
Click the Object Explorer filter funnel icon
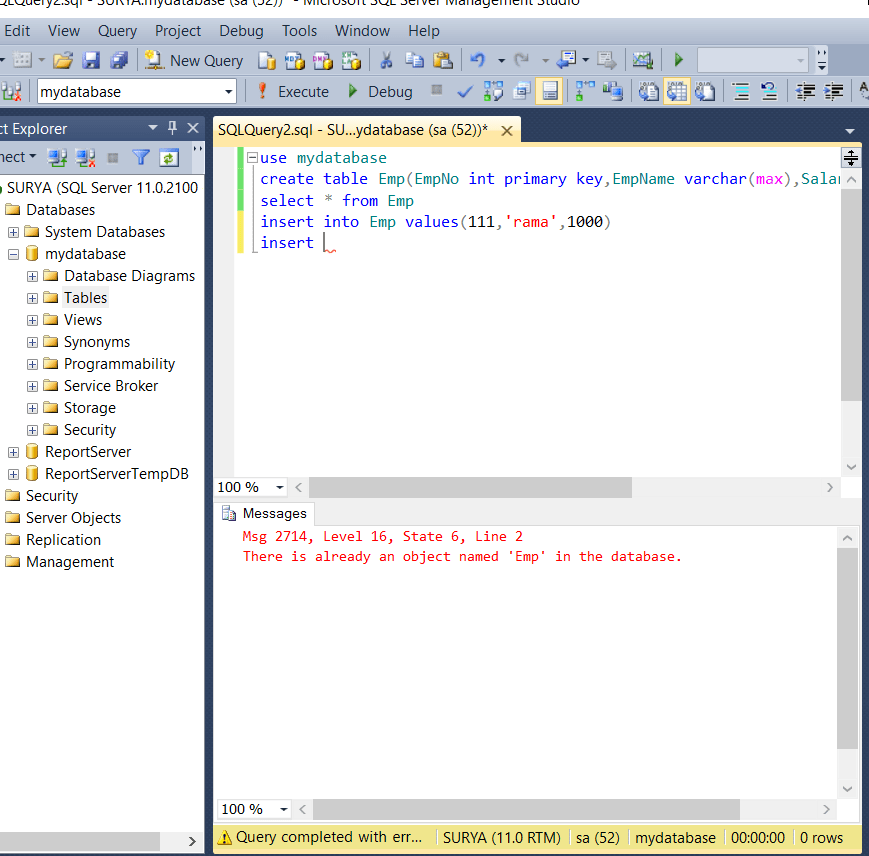[141, 158]
